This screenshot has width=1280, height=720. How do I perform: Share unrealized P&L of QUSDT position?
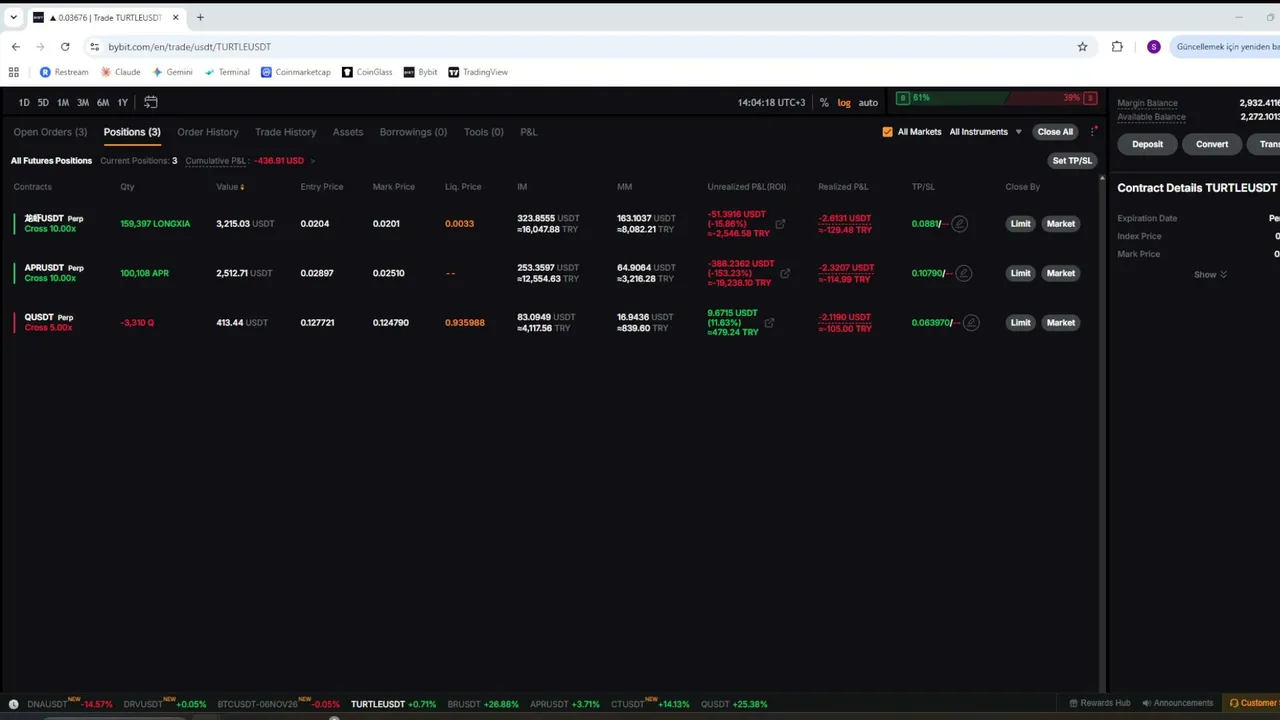pyautogui.click(x=768, y=322)
